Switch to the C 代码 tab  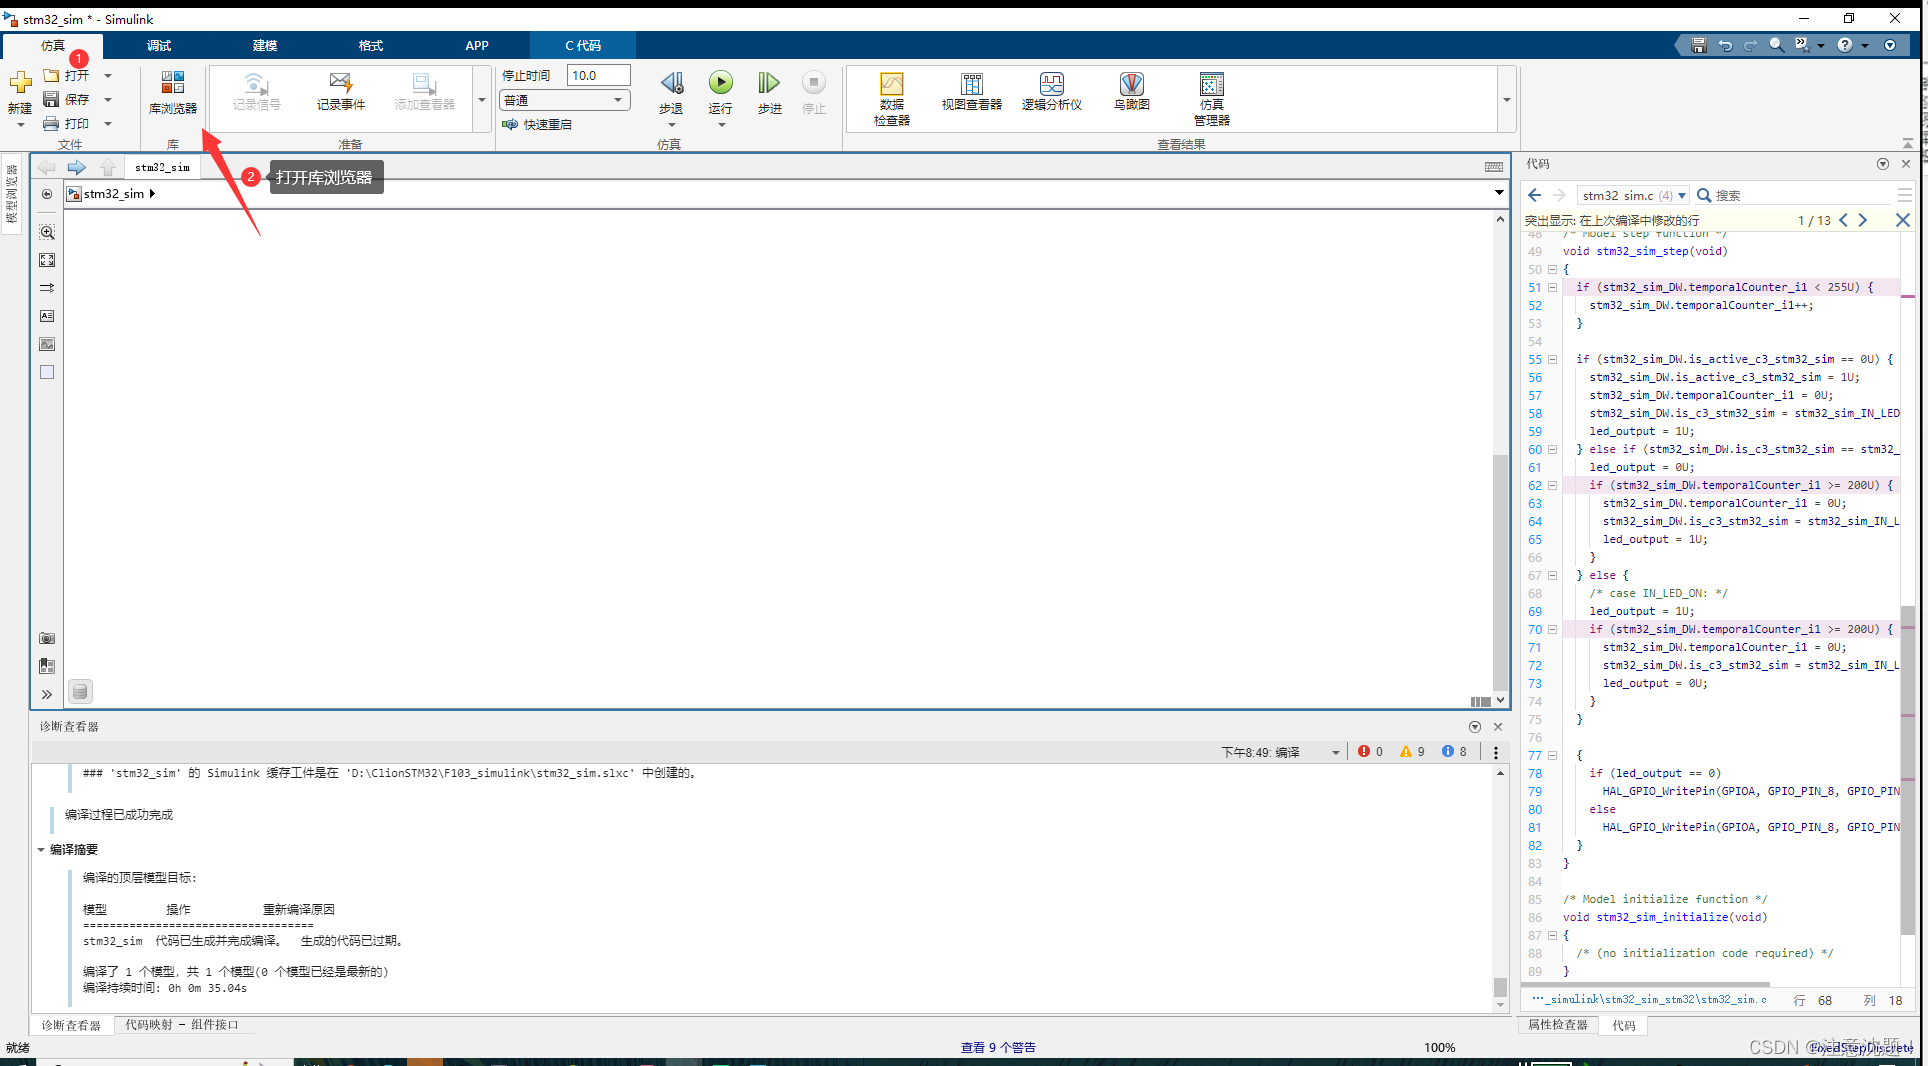[x=583, y=45]
